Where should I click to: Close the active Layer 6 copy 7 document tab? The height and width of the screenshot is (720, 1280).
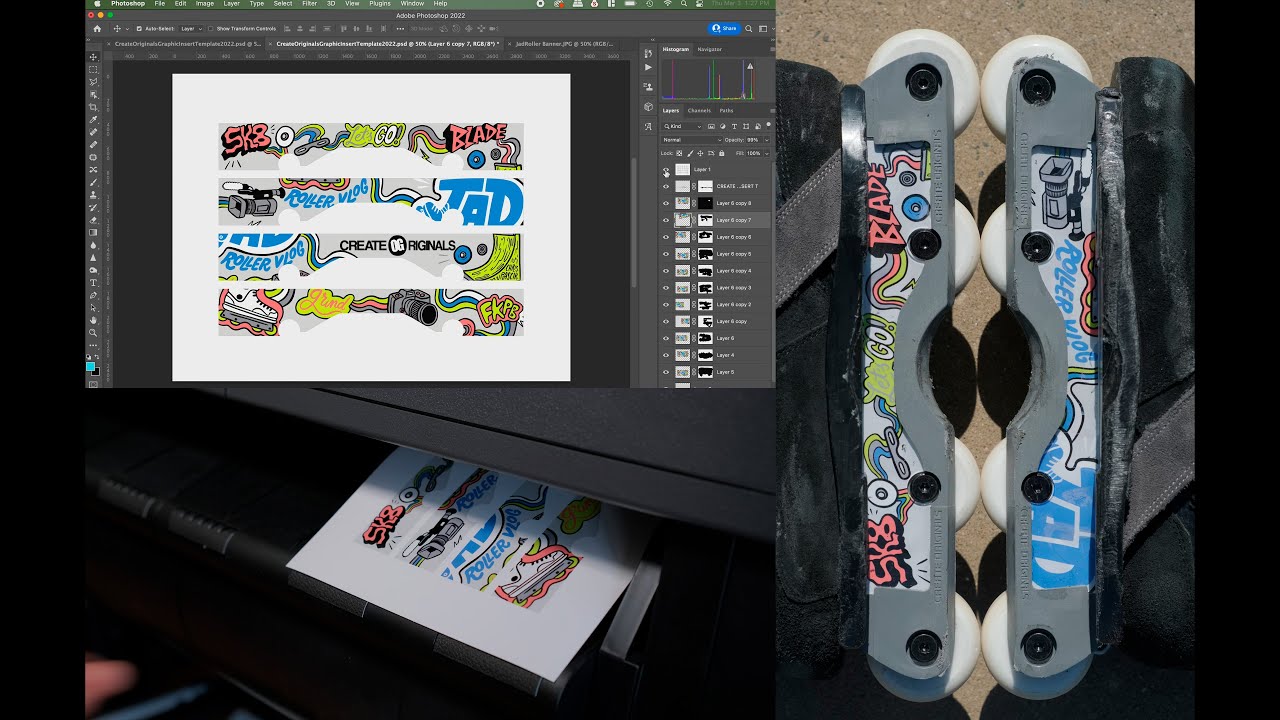(270, 44)
